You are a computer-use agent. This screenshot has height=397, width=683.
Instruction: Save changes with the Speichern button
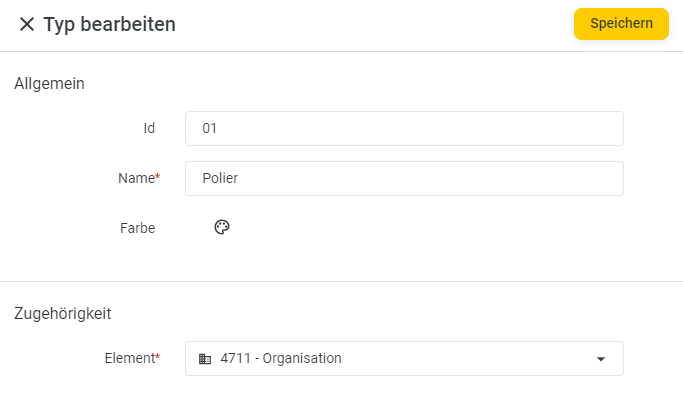pos(621,24)
